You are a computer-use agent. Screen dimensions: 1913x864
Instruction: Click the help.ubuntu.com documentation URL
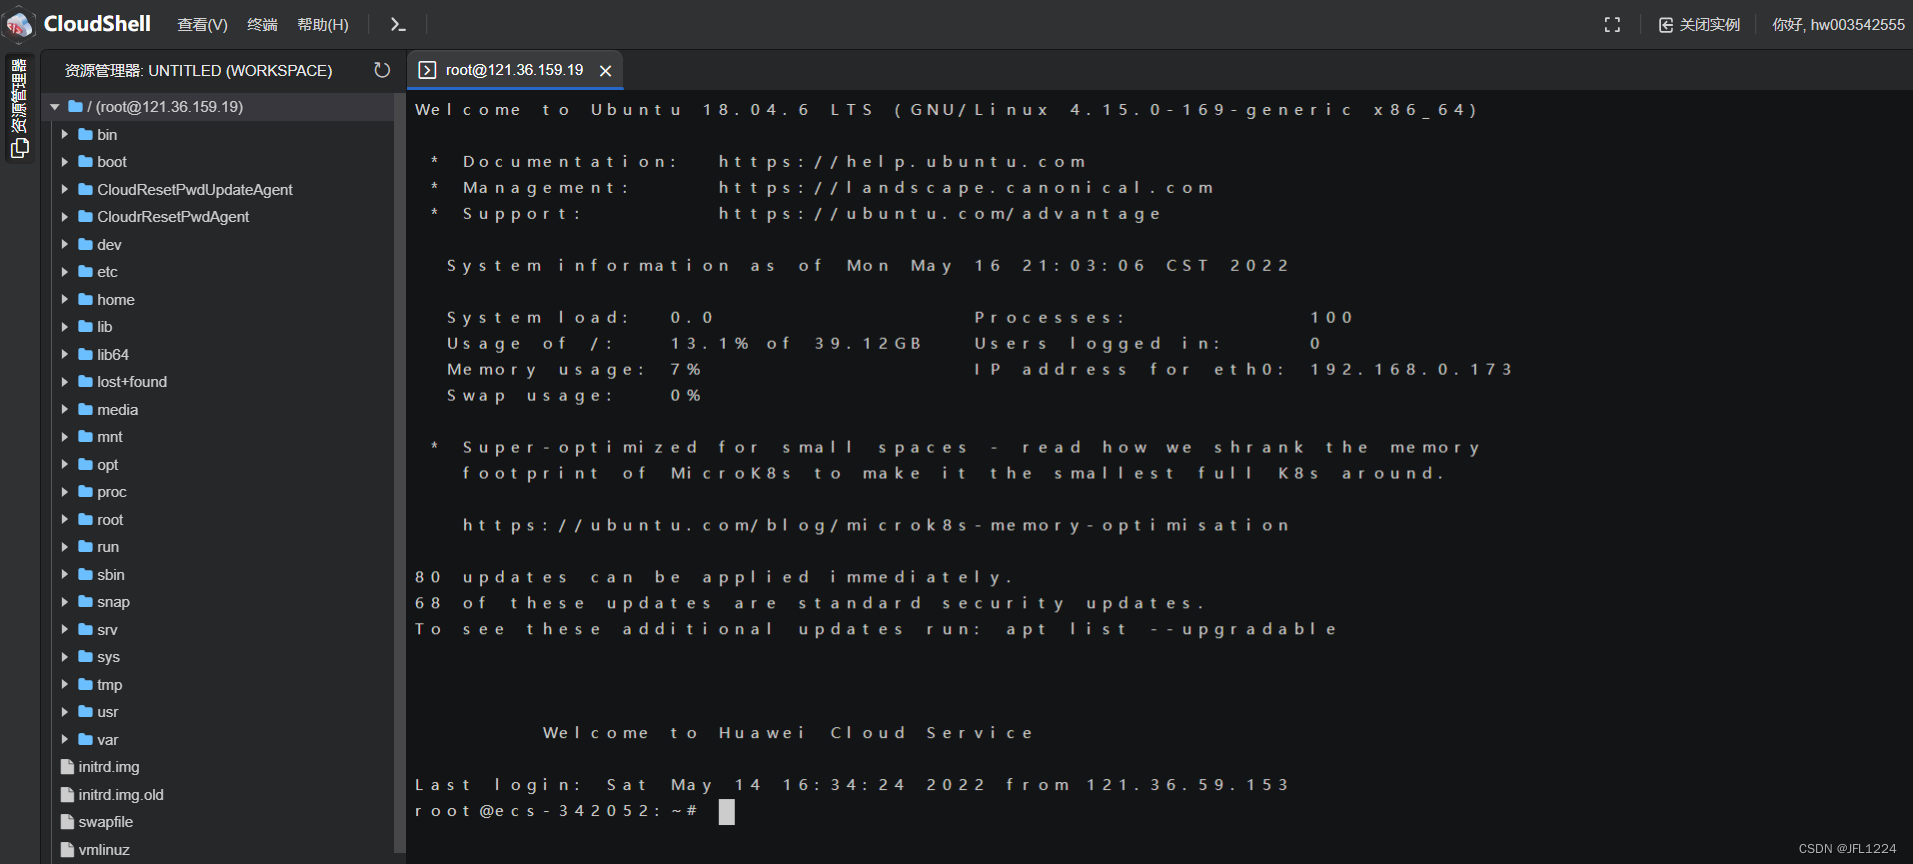(x=901, y=162)
